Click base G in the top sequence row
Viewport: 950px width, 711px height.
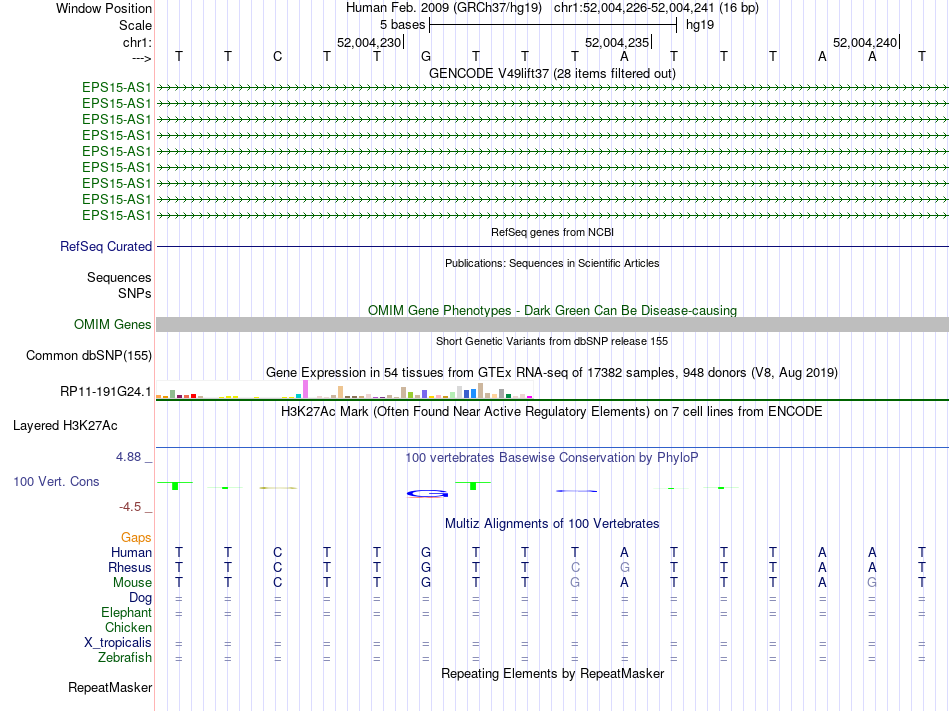pos(426,56)
